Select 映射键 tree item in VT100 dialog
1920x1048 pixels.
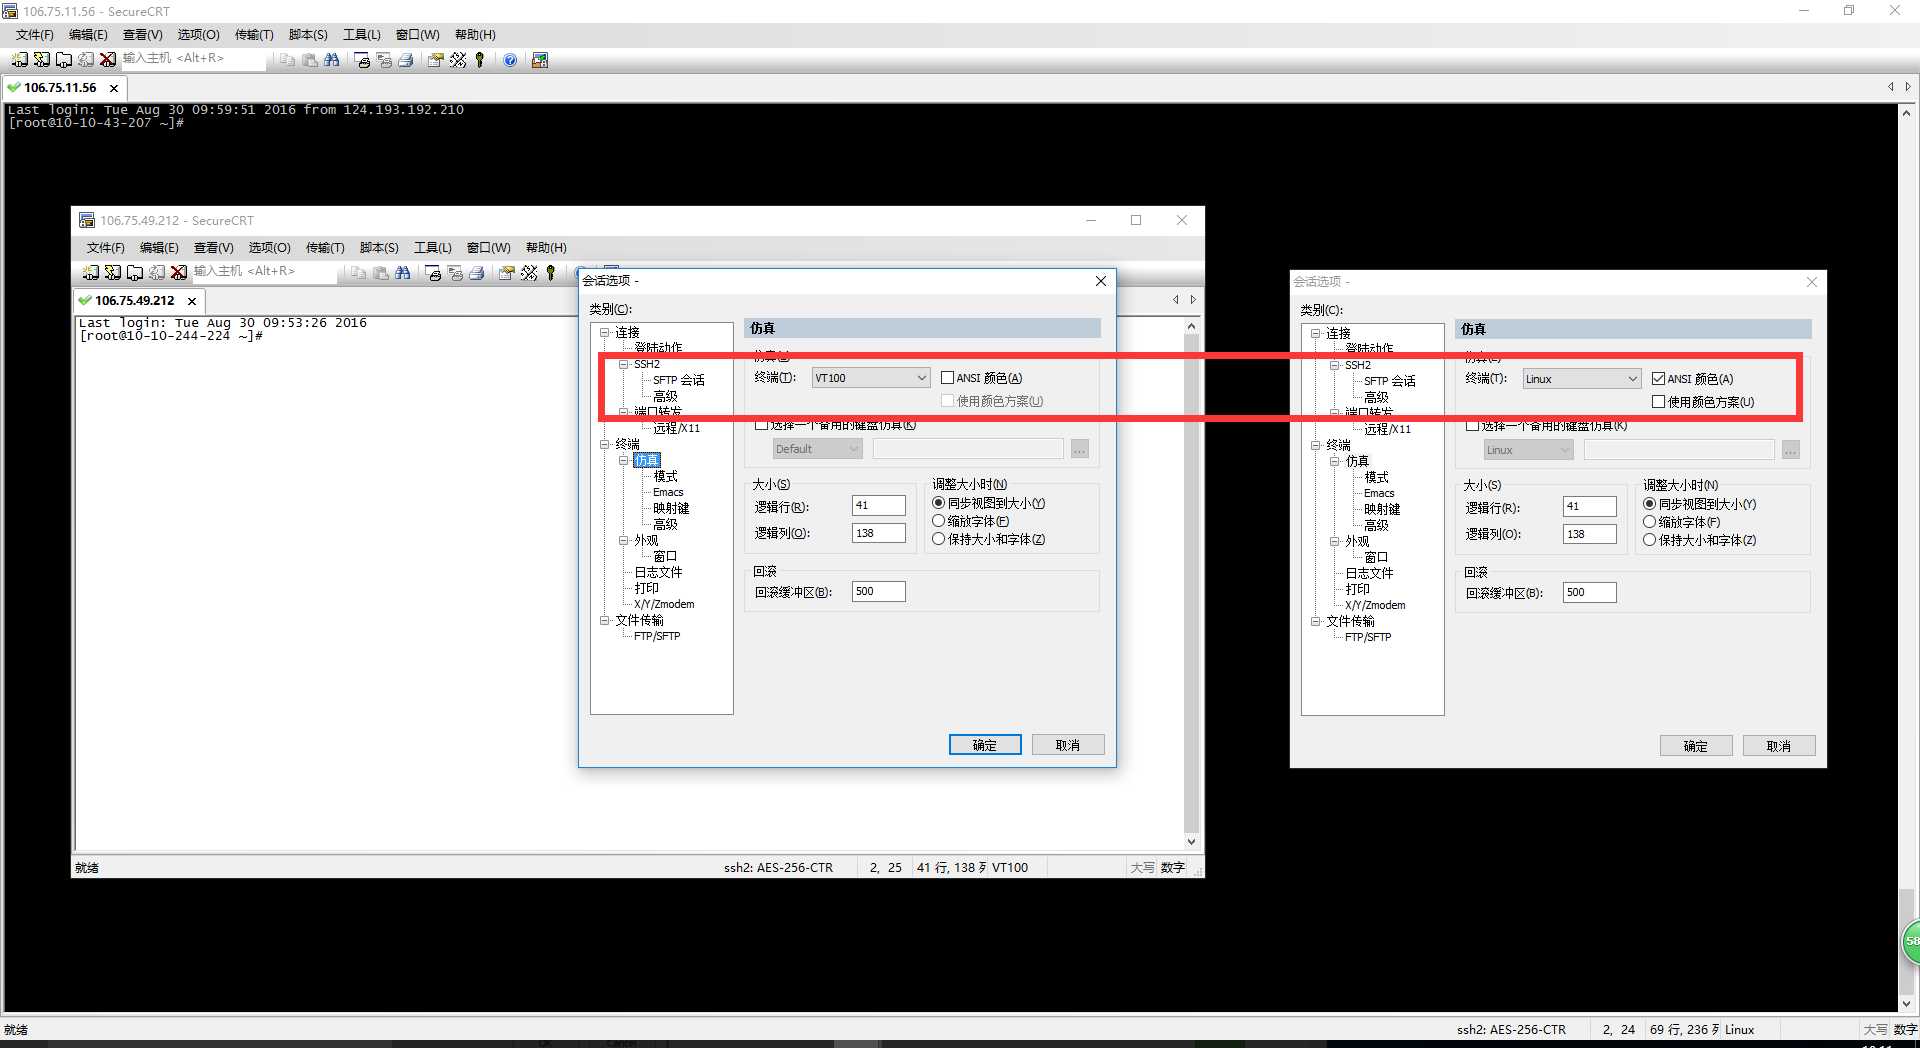click(x=671, y=508)
